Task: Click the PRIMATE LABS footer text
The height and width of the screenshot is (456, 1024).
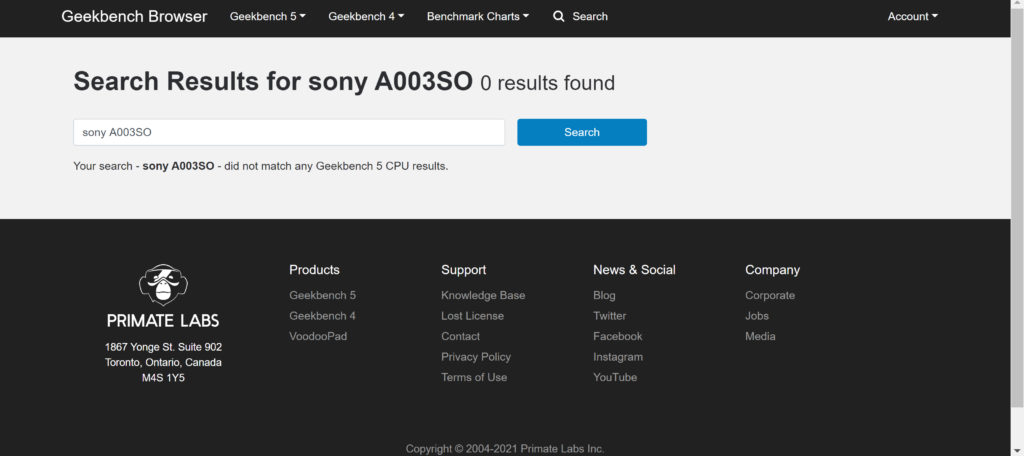Action: click(163, 321)
